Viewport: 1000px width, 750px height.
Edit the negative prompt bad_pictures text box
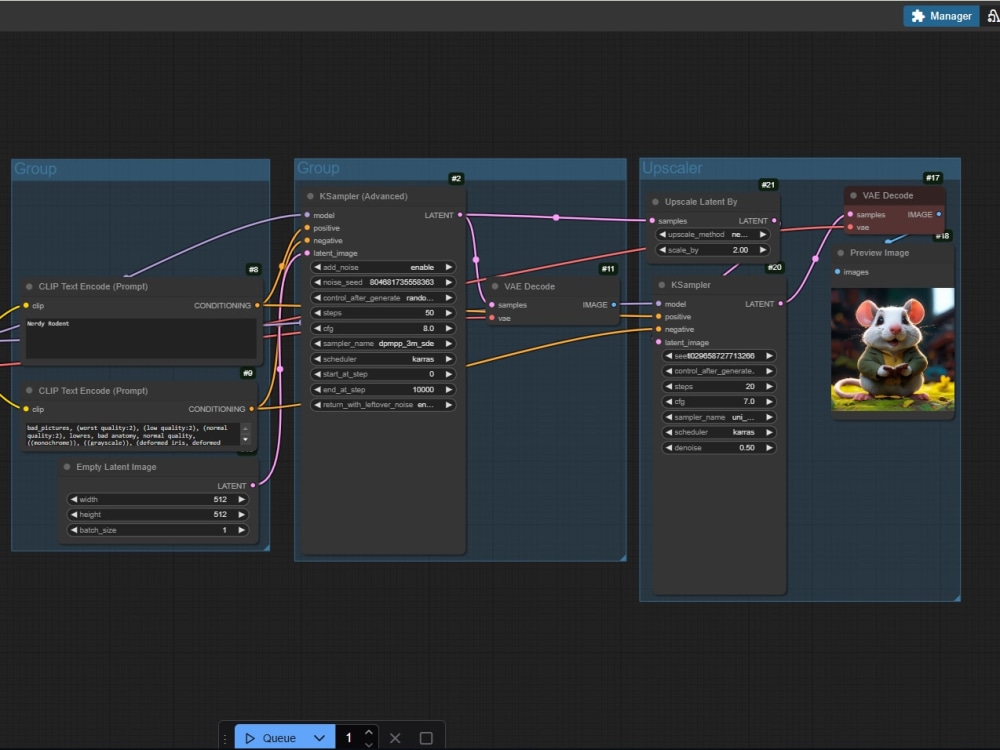pos(132,435)
